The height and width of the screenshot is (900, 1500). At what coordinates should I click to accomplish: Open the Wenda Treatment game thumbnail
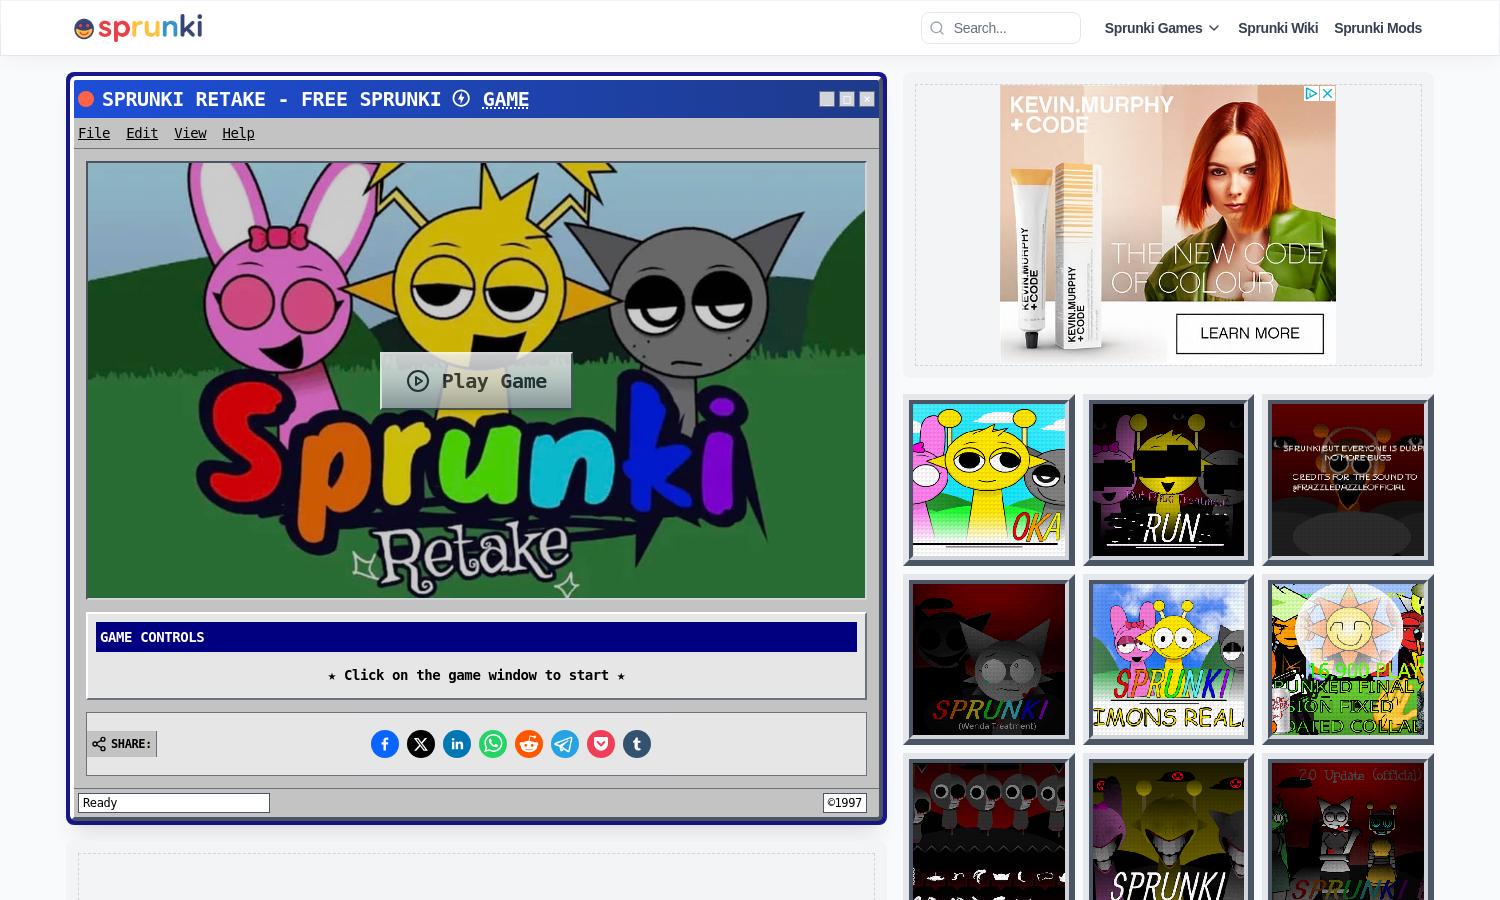point(989,660)
